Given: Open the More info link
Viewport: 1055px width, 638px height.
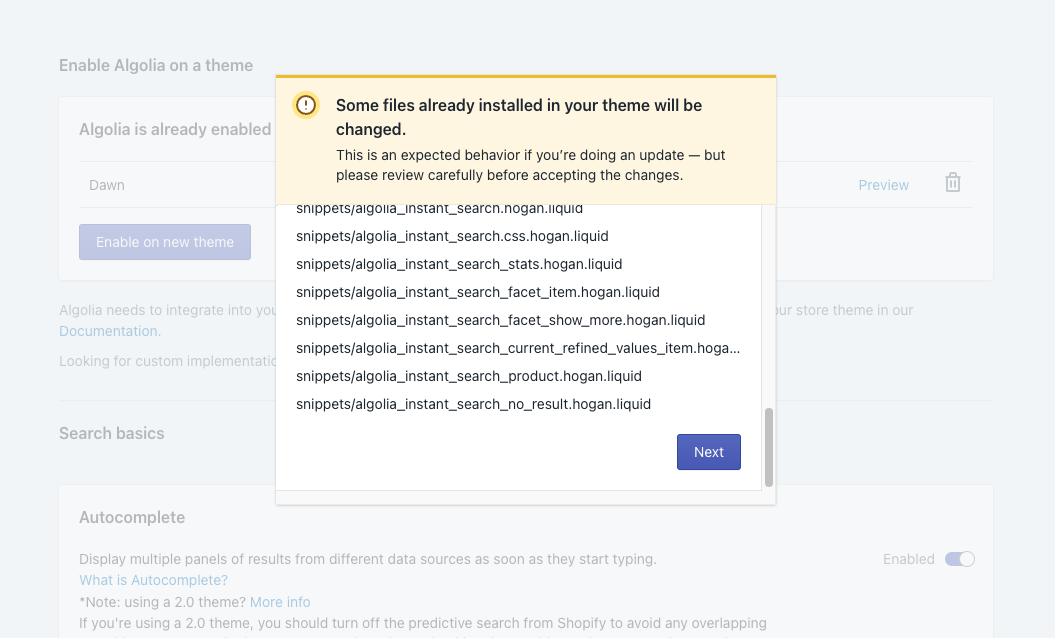Looking at the screenshot, I should [280, 602].
